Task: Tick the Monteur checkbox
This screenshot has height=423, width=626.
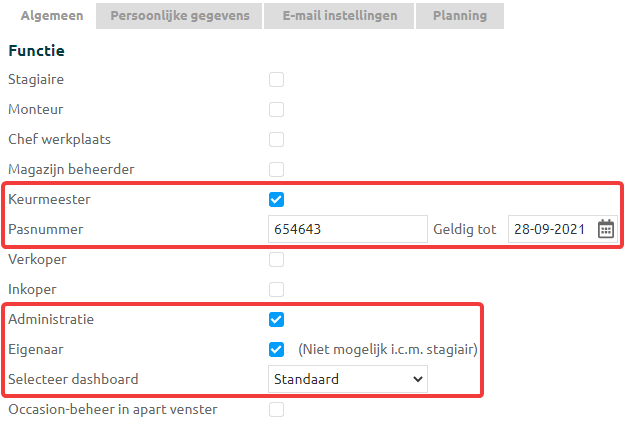Action: click(277, 109)
